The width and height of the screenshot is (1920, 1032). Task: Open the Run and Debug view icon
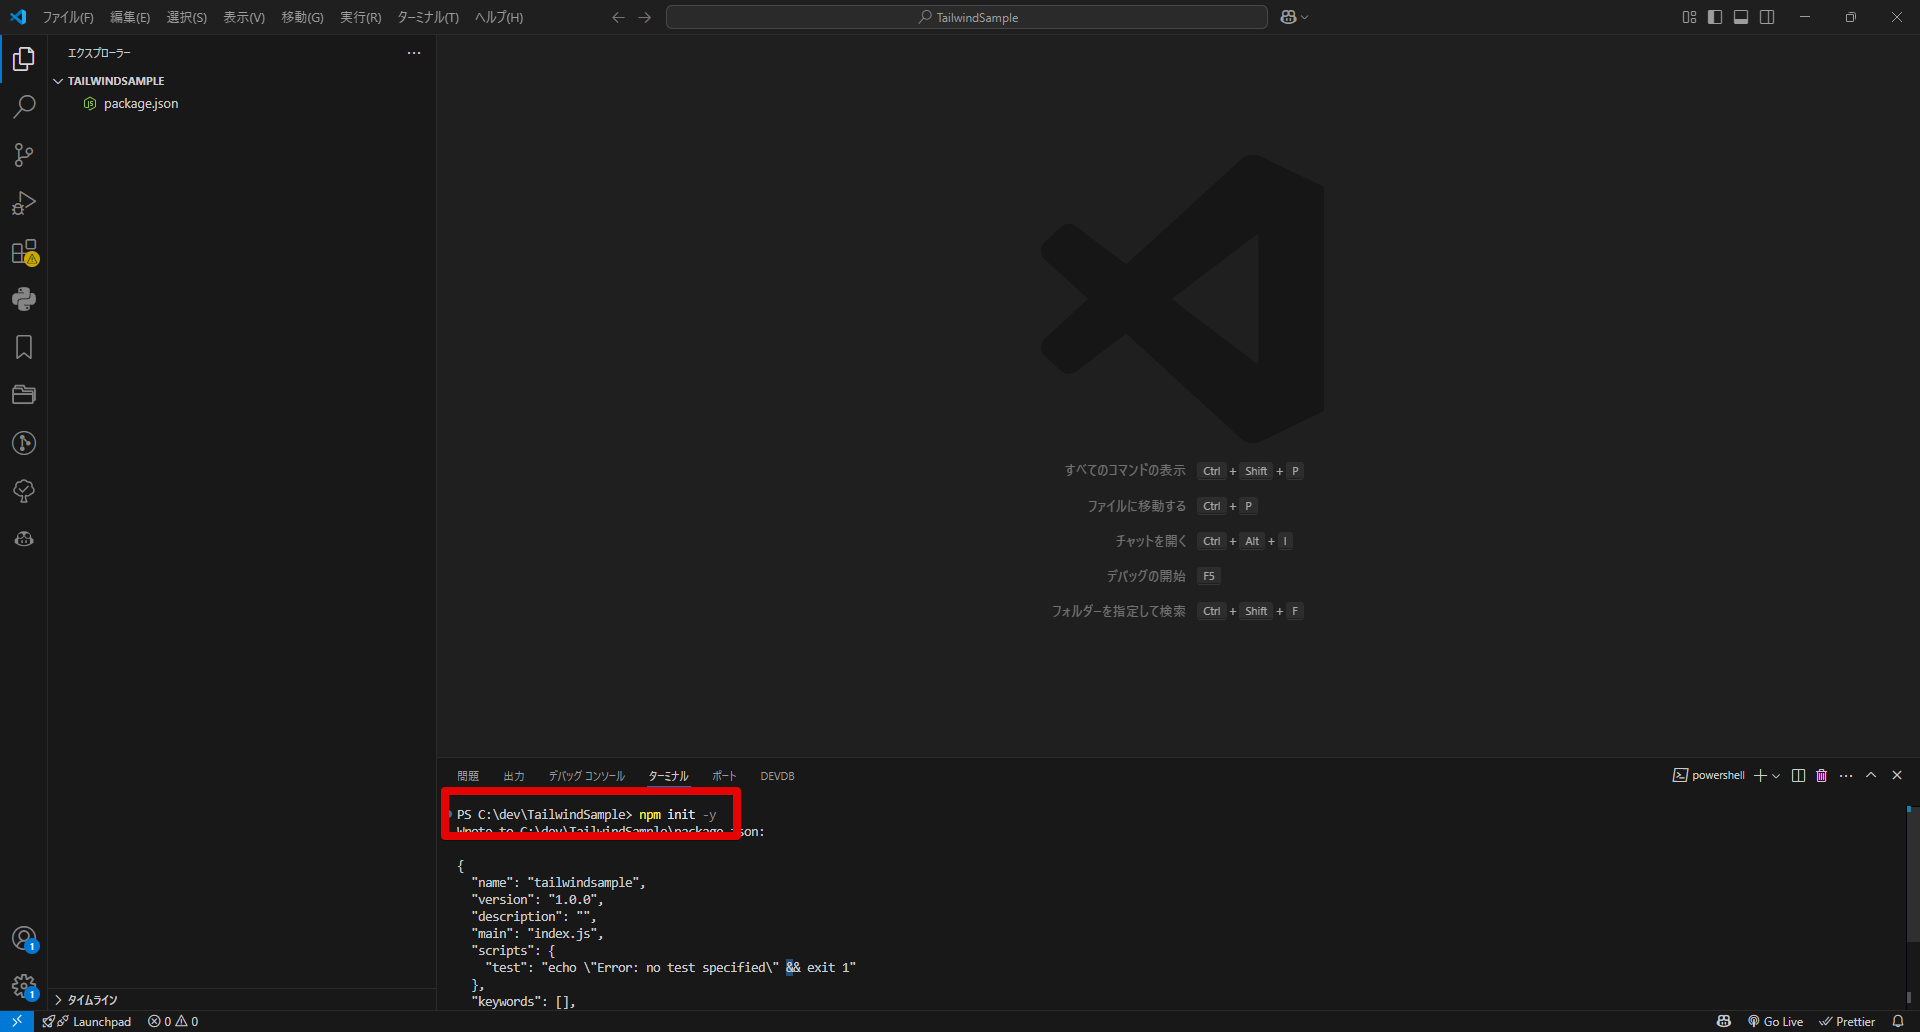click(x=24, y=203)
